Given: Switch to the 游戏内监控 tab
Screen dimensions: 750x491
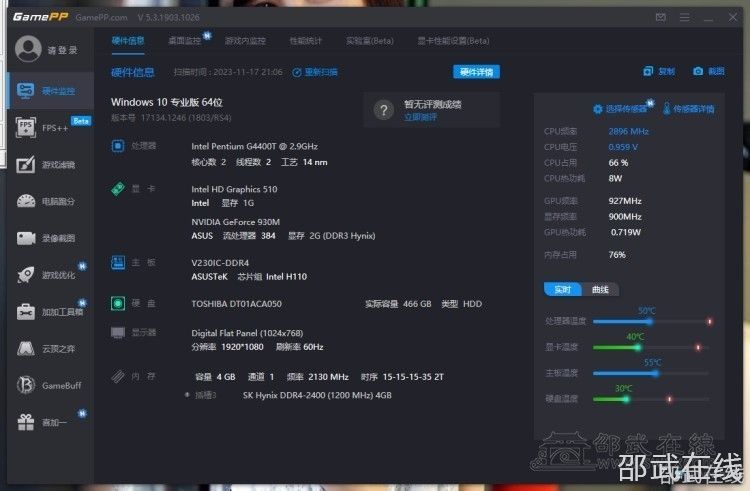Looking at the screenshot, I should [245, 41].
